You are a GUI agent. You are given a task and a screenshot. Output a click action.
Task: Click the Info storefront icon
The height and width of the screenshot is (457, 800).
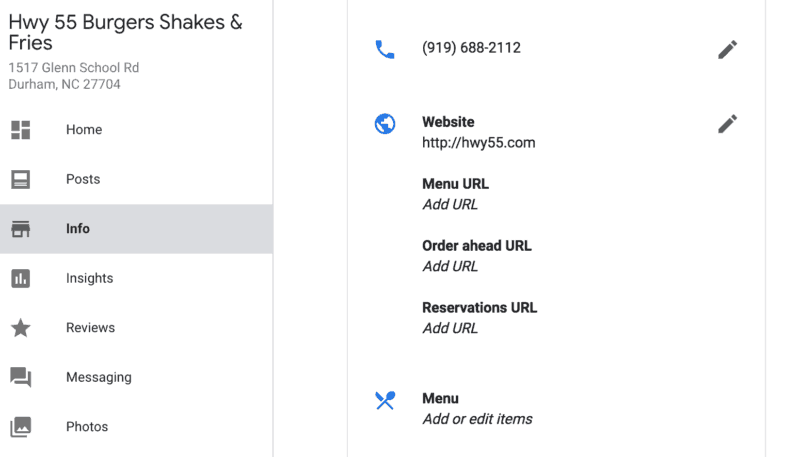[x=21, y=229]
